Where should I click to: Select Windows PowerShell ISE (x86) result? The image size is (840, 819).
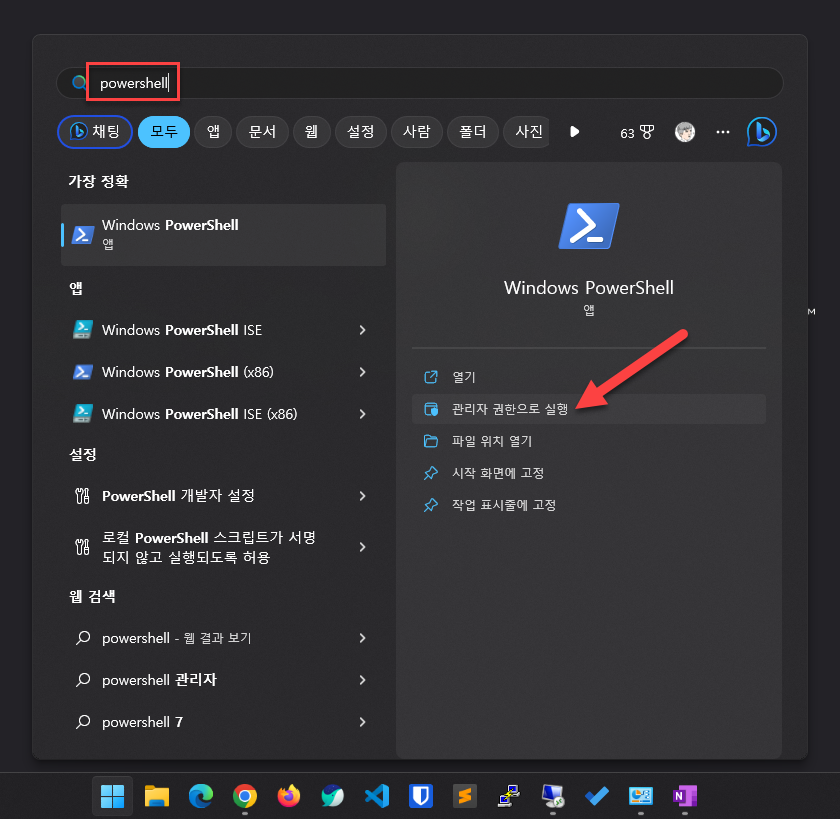(x=223, y=414)
